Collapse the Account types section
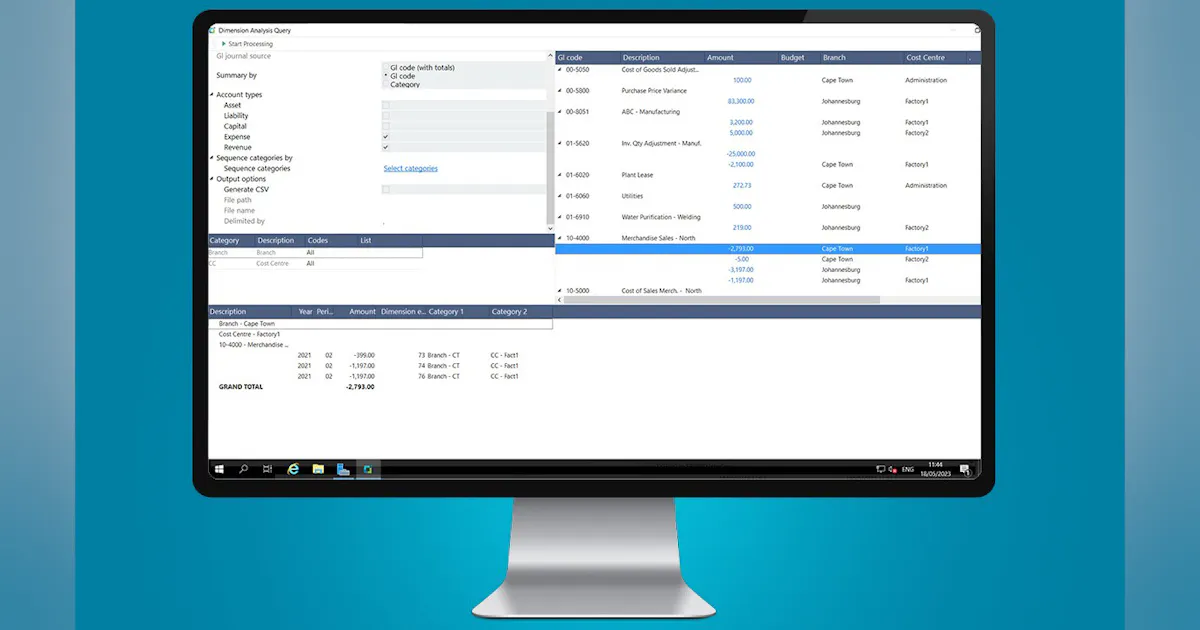The width and height of the screenshot is (1200, 630). click(210, 94)
